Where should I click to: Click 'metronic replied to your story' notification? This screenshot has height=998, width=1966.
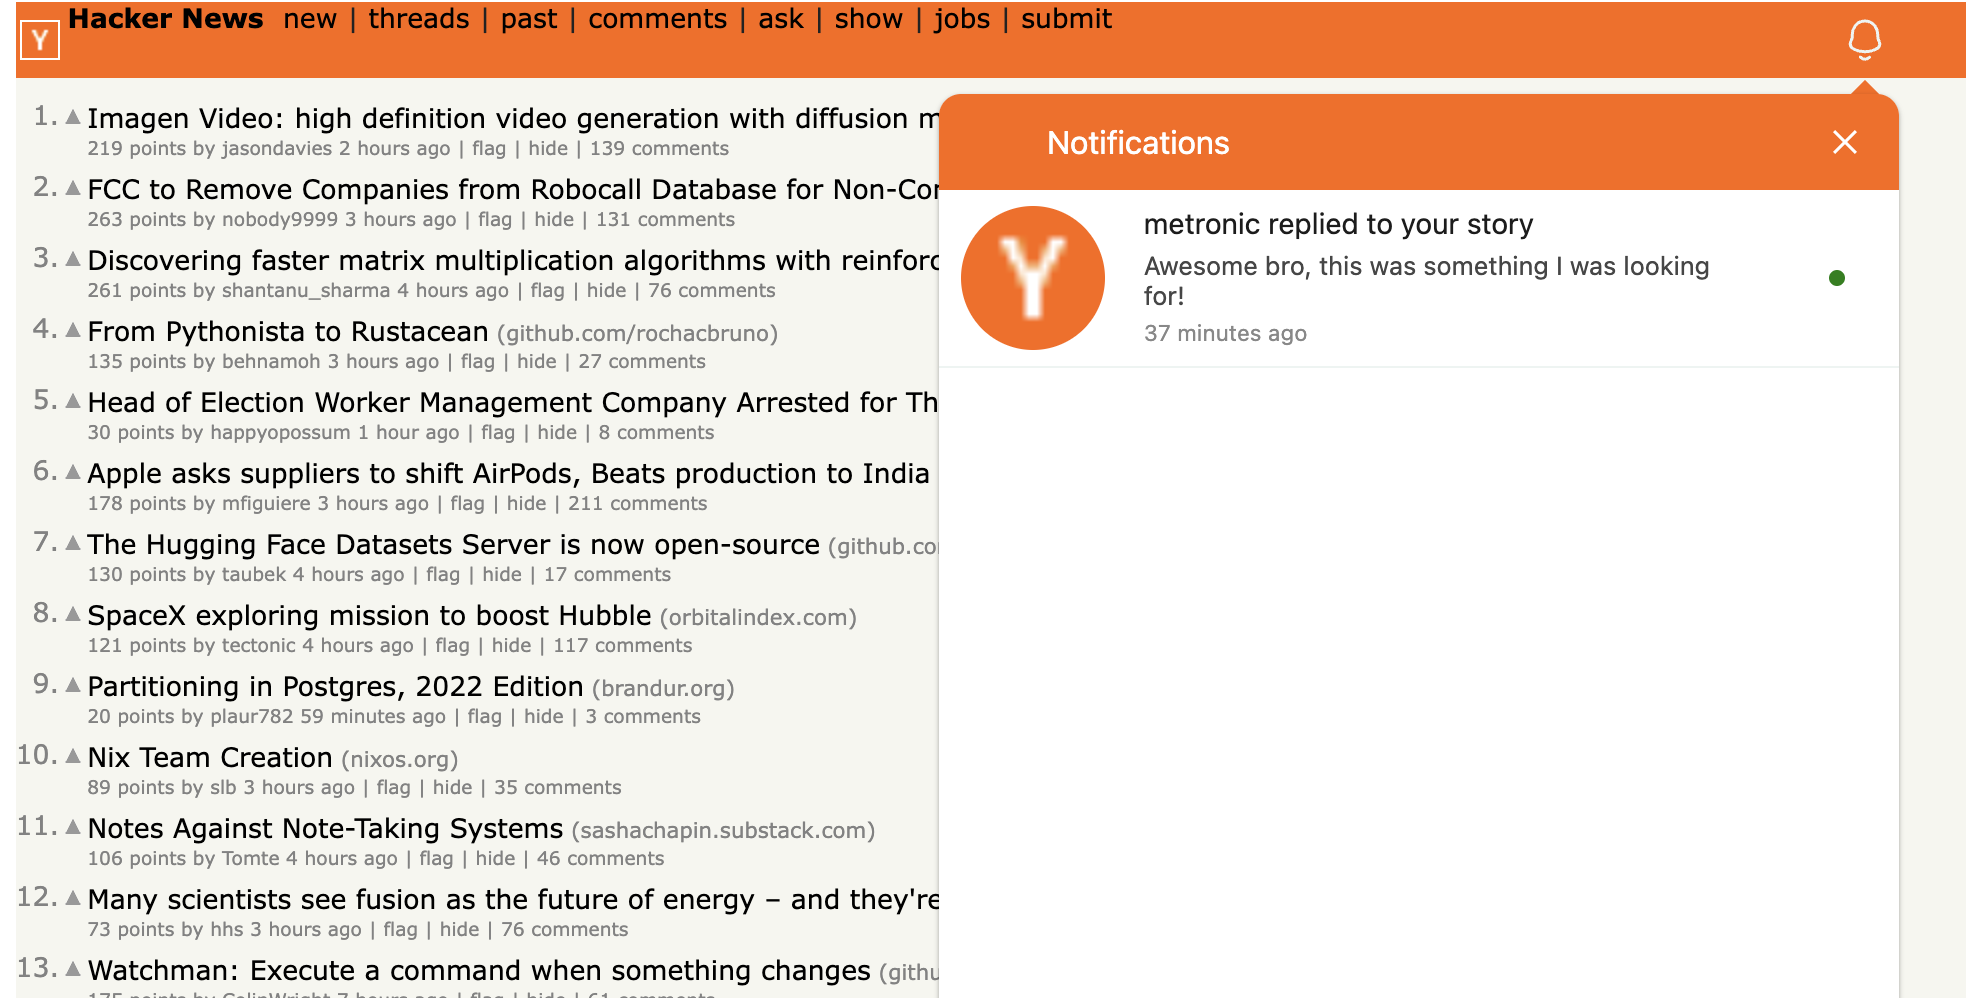click(x=1338, y=224)
